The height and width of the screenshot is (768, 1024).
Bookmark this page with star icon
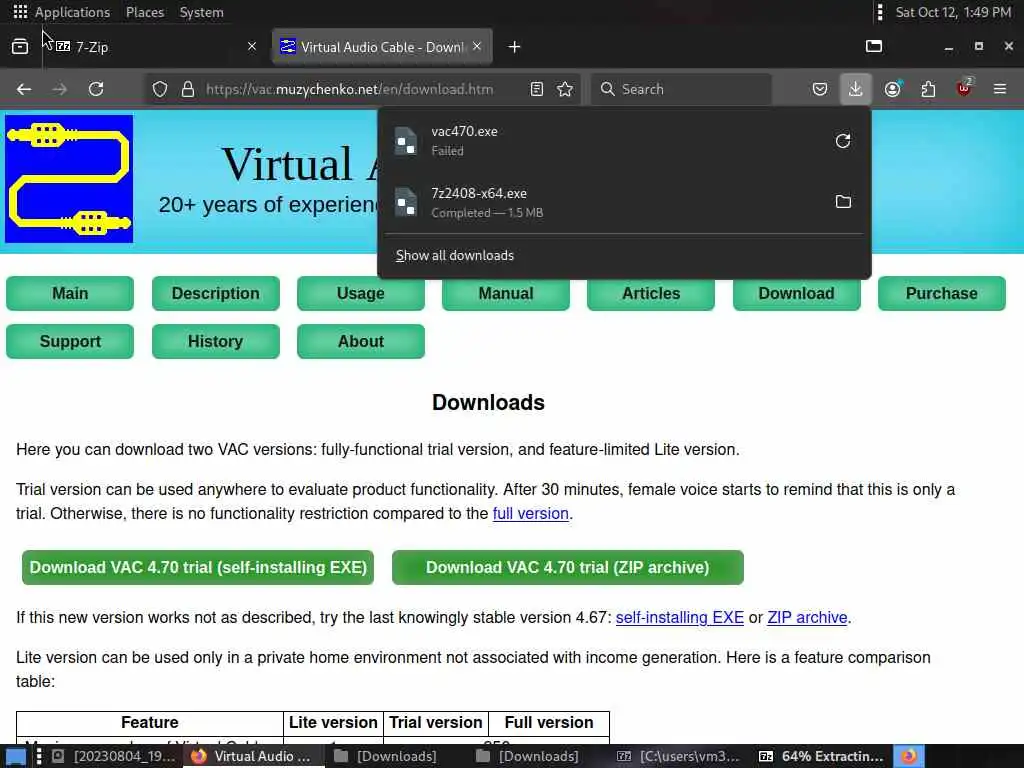[565, 89]
